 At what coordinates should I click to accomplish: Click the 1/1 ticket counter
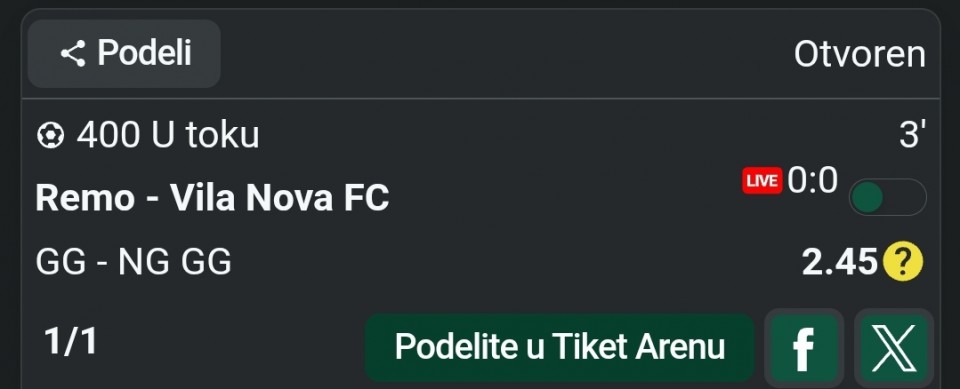tap(70, 341)
